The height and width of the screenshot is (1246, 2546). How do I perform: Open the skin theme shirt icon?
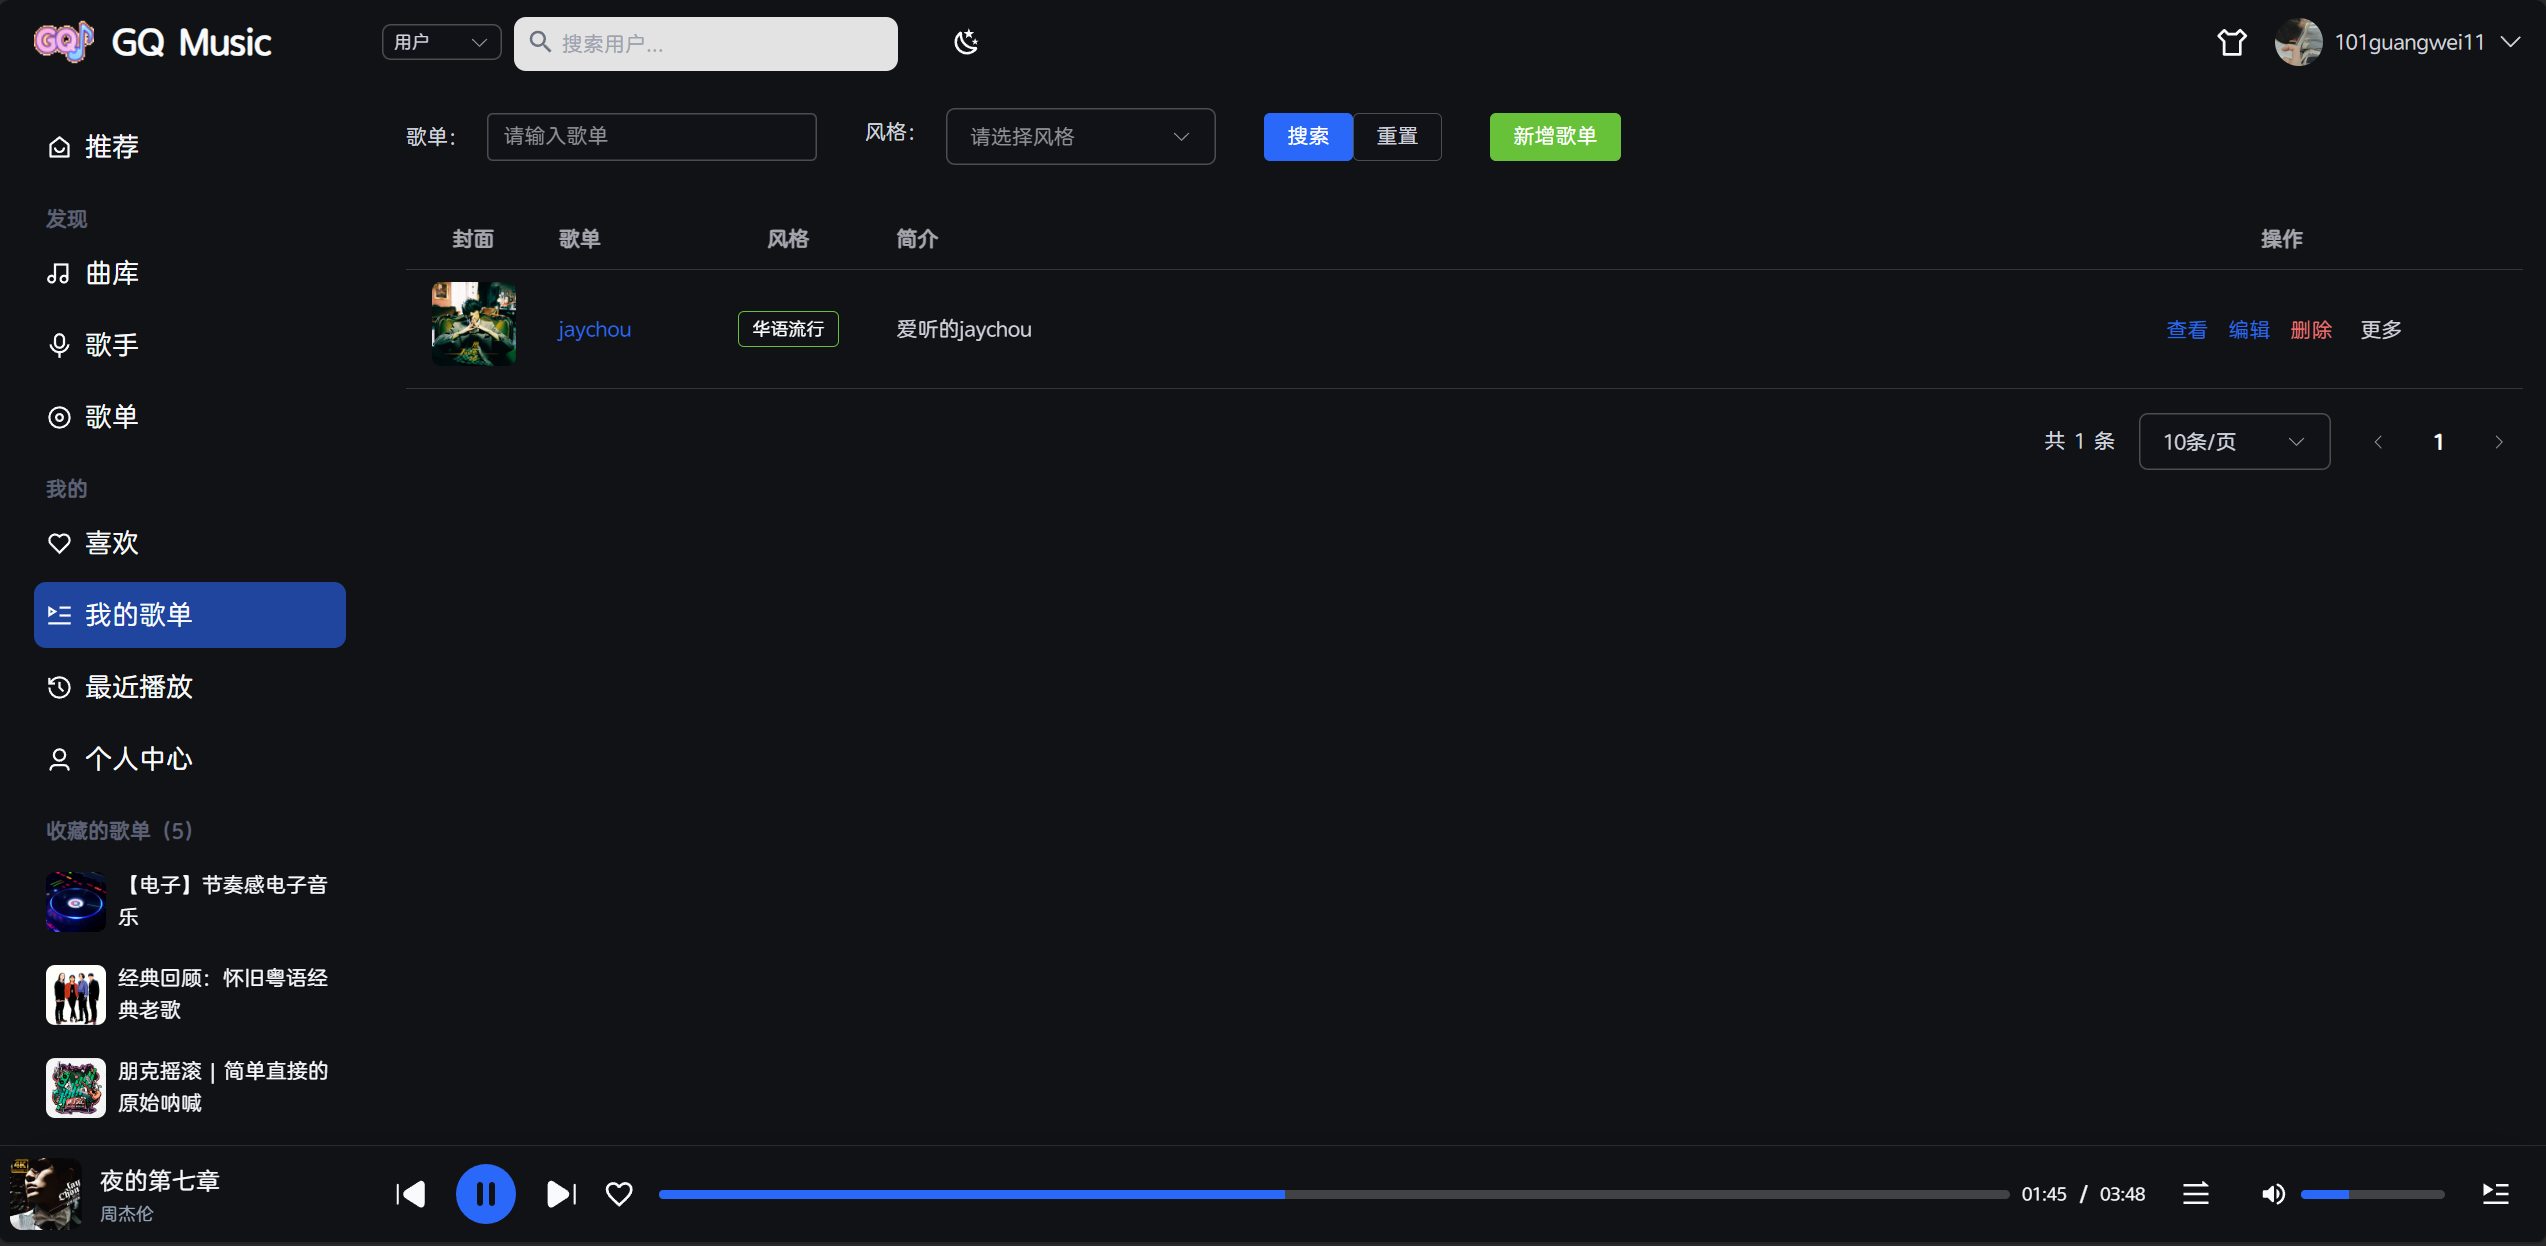pos(2231,43)
